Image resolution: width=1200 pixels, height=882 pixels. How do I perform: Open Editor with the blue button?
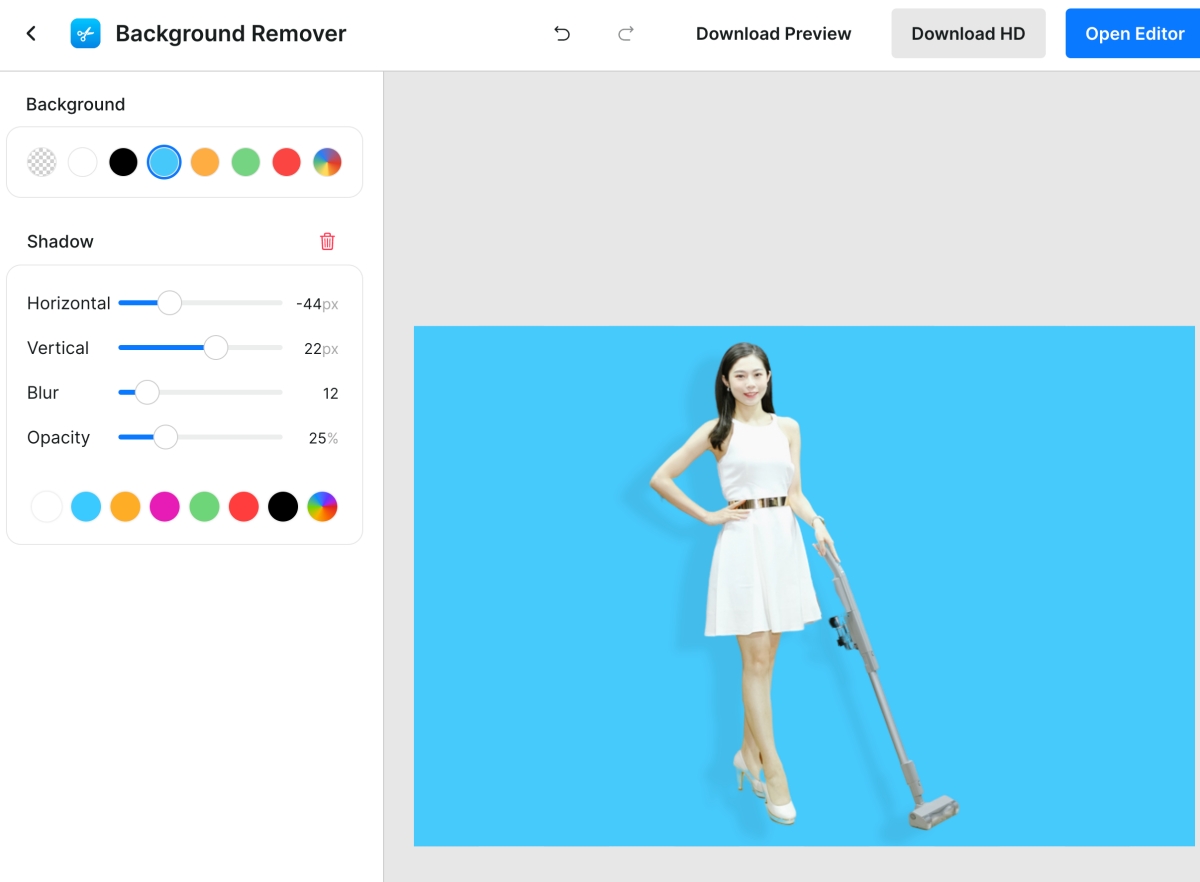[x=1134, y=34]
